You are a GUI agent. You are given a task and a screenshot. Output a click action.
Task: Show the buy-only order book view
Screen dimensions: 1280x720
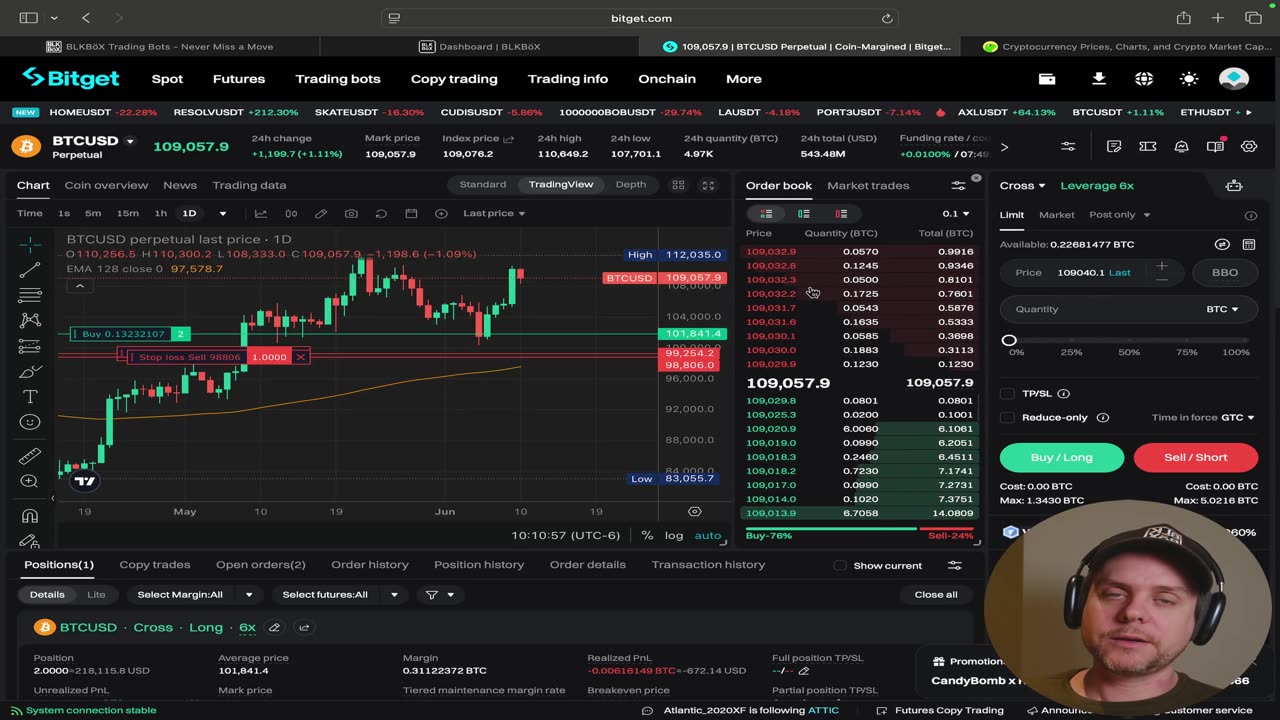804,213
